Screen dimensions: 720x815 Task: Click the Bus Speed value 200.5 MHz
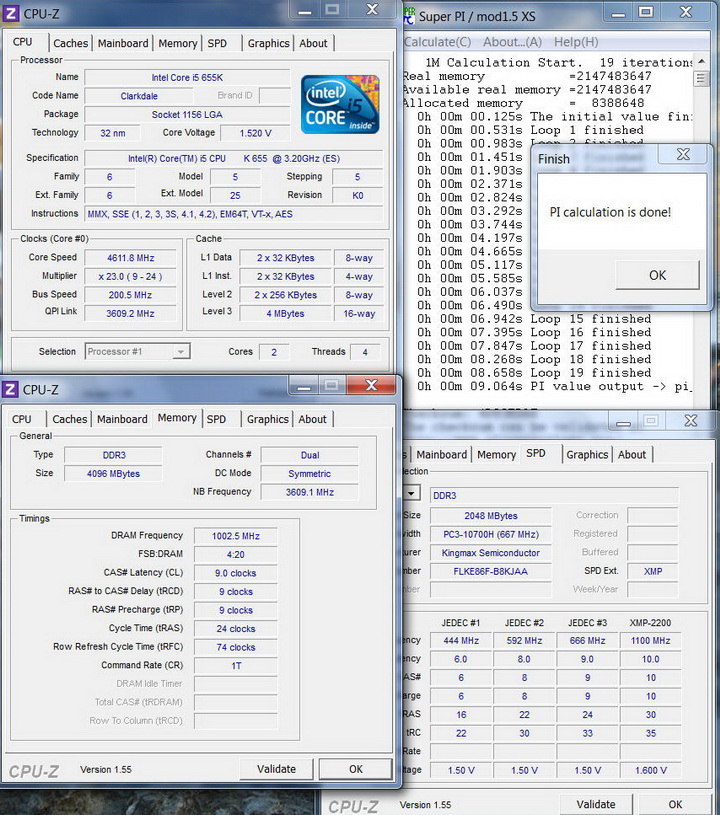(130, 295)
